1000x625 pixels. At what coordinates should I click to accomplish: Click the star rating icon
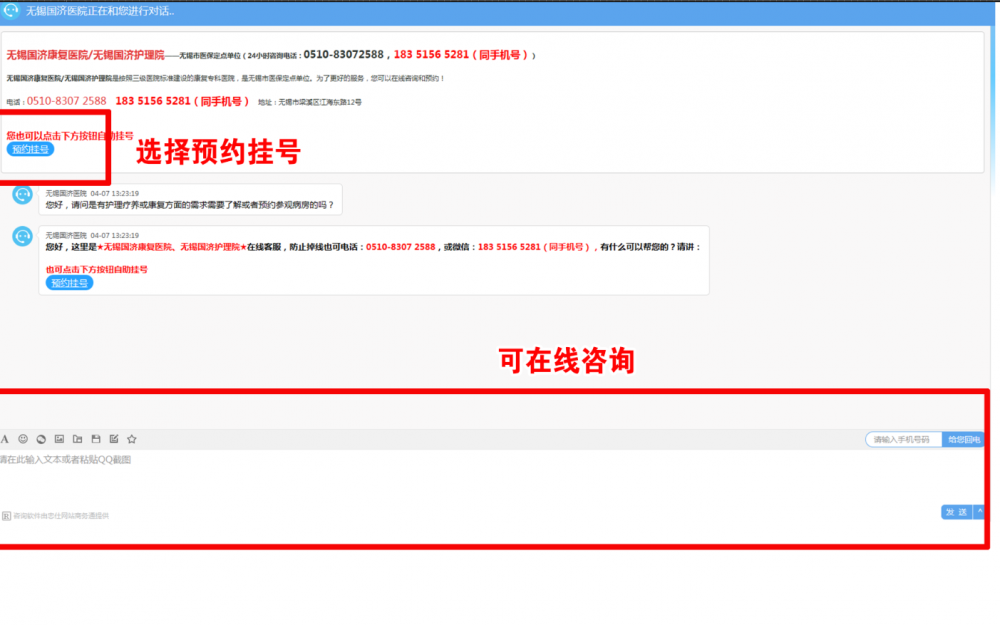pos(132,439)
